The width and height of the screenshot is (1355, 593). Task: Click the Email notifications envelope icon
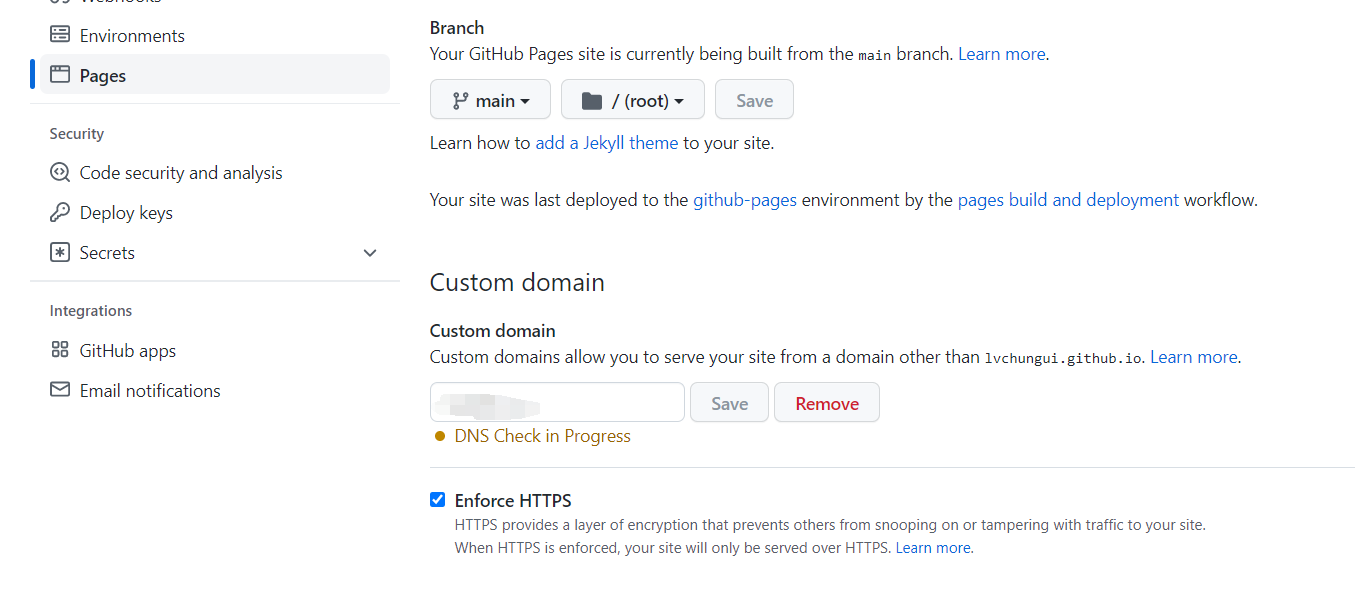click(x=60, y=390)
